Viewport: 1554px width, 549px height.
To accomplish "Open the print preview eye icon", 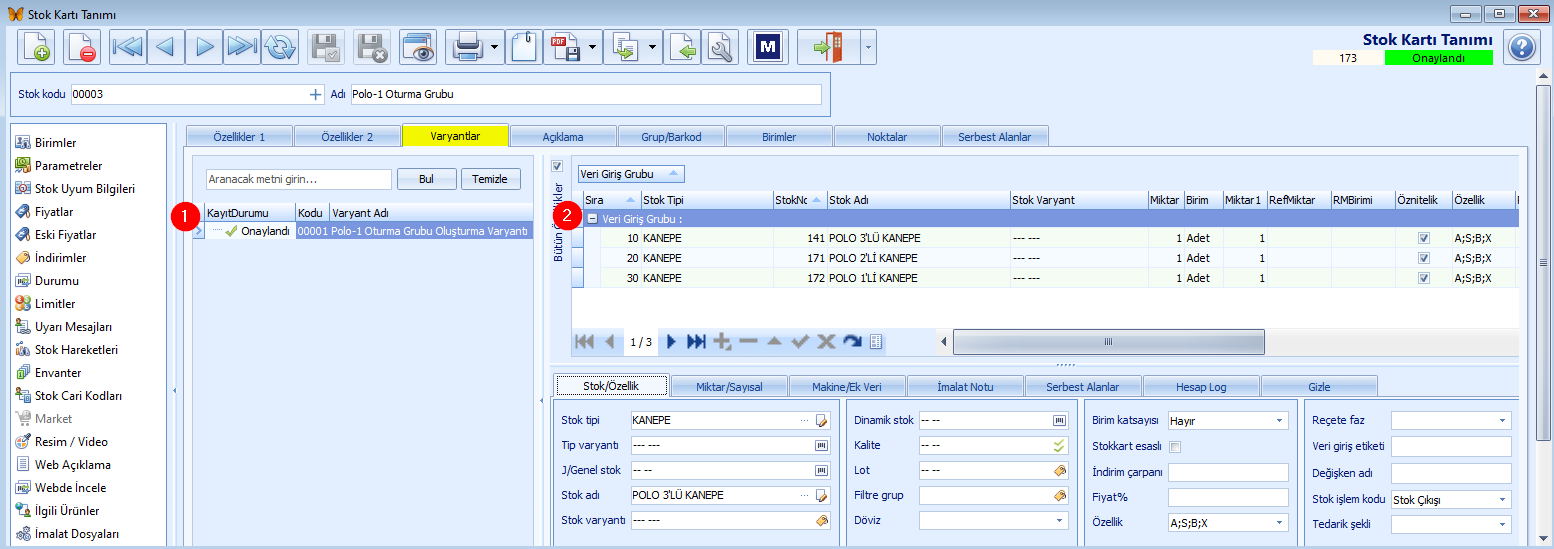I will point(418,47).
